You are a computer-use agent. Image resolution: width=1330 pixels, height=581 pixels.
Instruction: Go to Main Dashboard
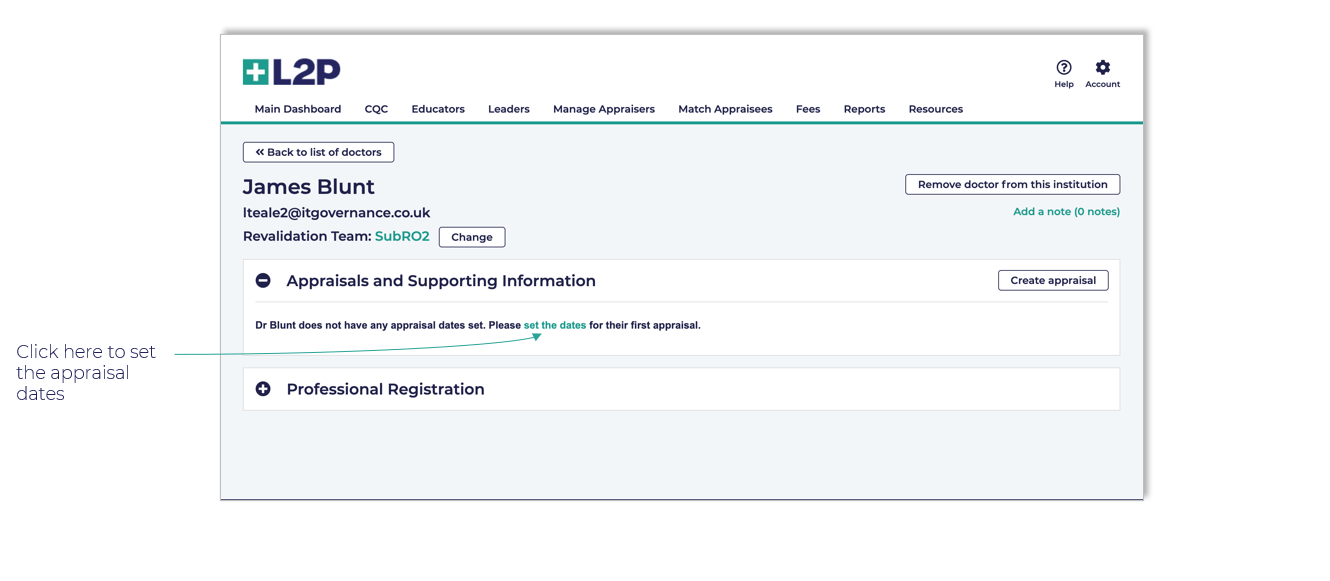pyautogui.click(x=297, y=109)
